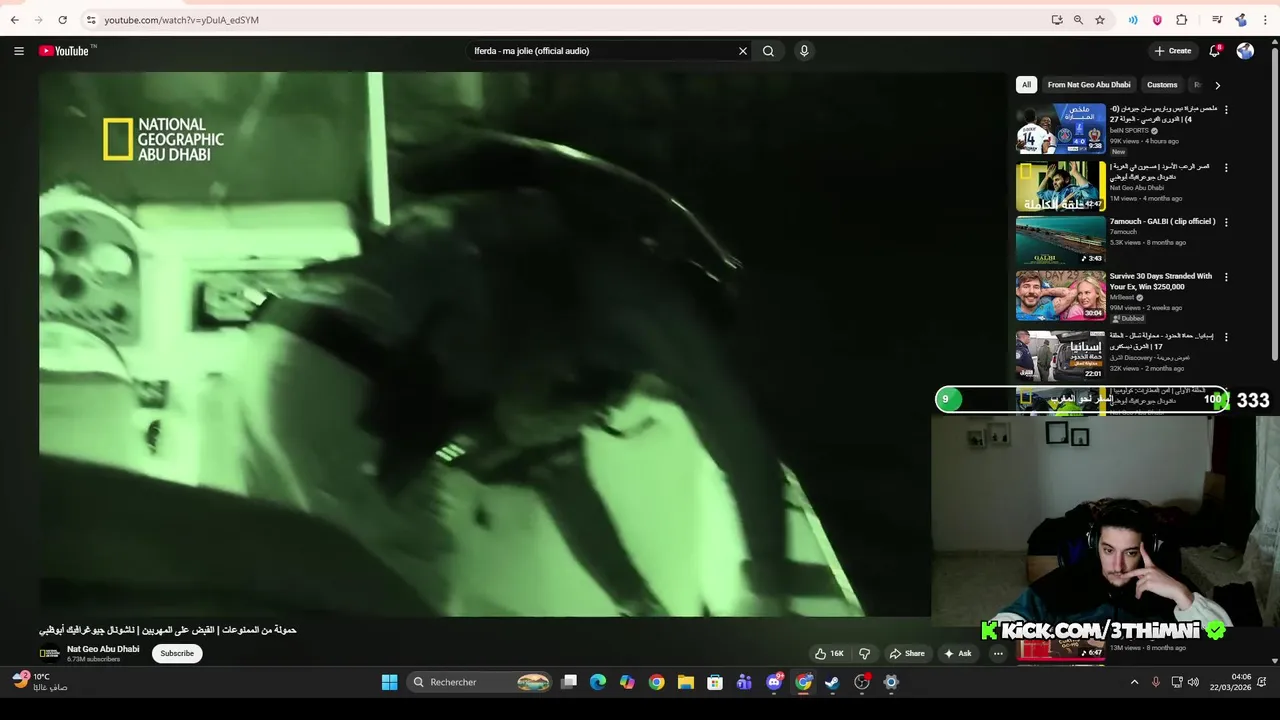This screenshot has width=1280, height=720.
Task: Open the YouTube account avatar menu
Action: coord(1245,51)
